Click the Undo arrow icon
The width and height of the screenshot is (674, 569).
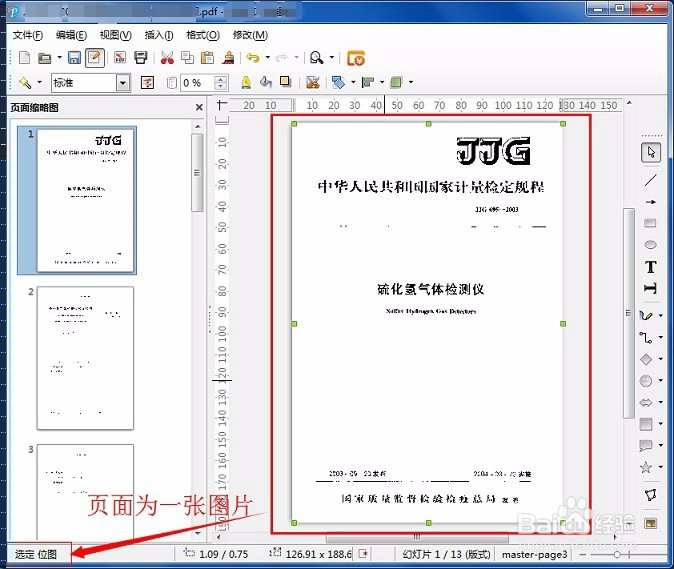pyautogui.click(x=253, y=58)
